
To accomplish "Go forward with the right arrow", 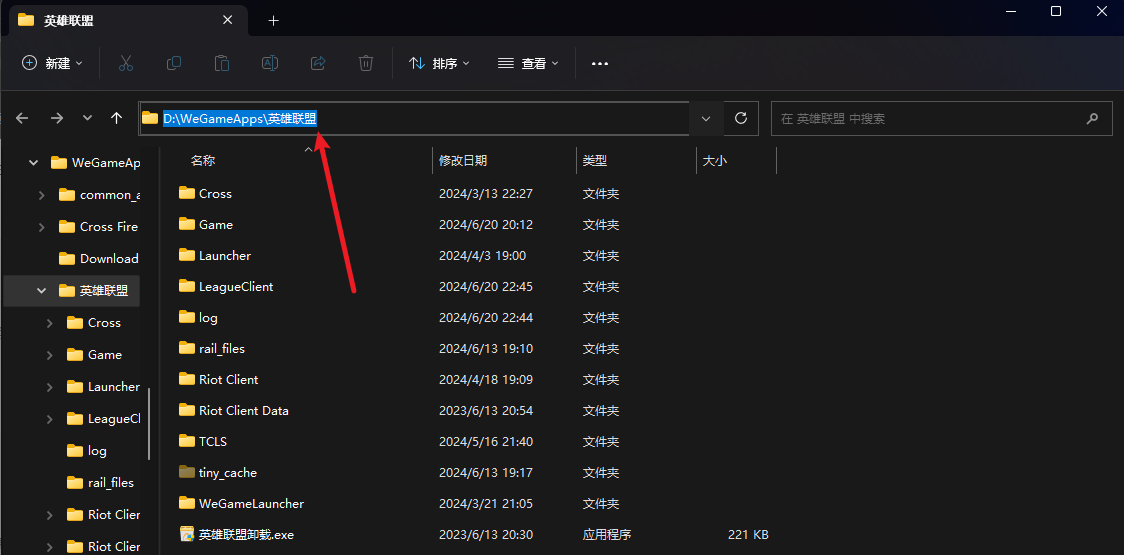I will coord(57,118).
